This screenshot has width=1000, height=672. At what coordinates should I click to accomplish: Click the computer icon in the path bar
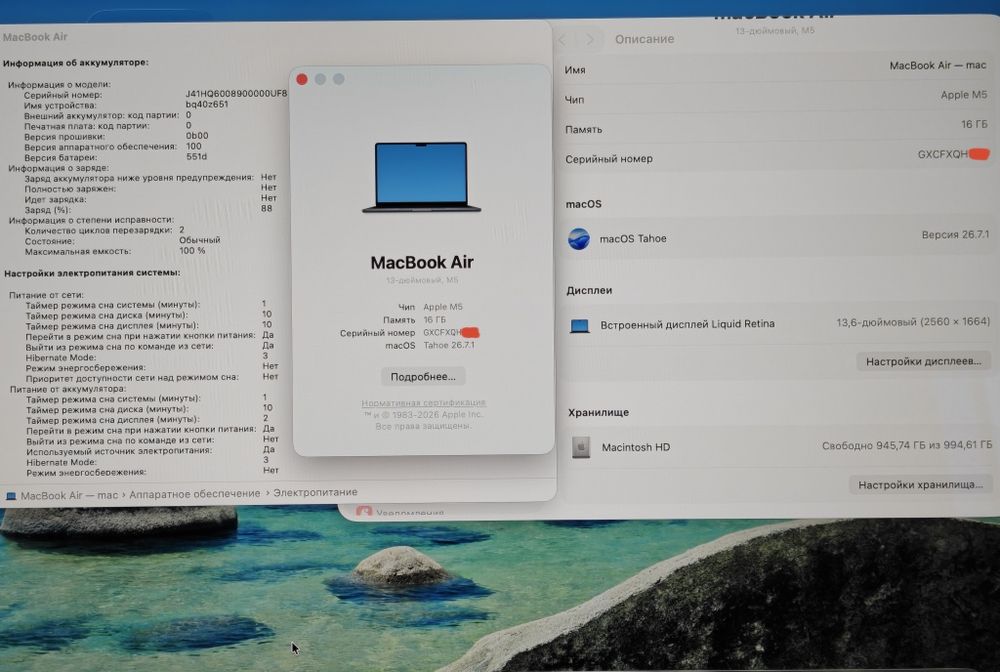11,496
